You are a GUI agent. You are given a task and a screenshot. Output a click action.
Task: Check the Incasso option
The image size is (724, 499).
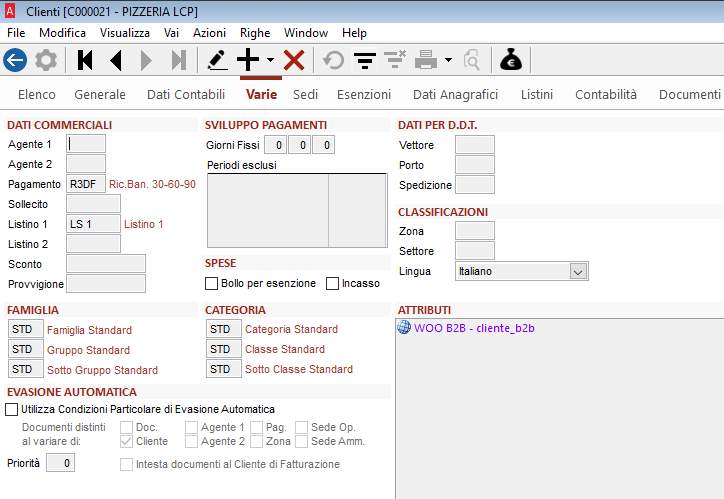point(333,283)
